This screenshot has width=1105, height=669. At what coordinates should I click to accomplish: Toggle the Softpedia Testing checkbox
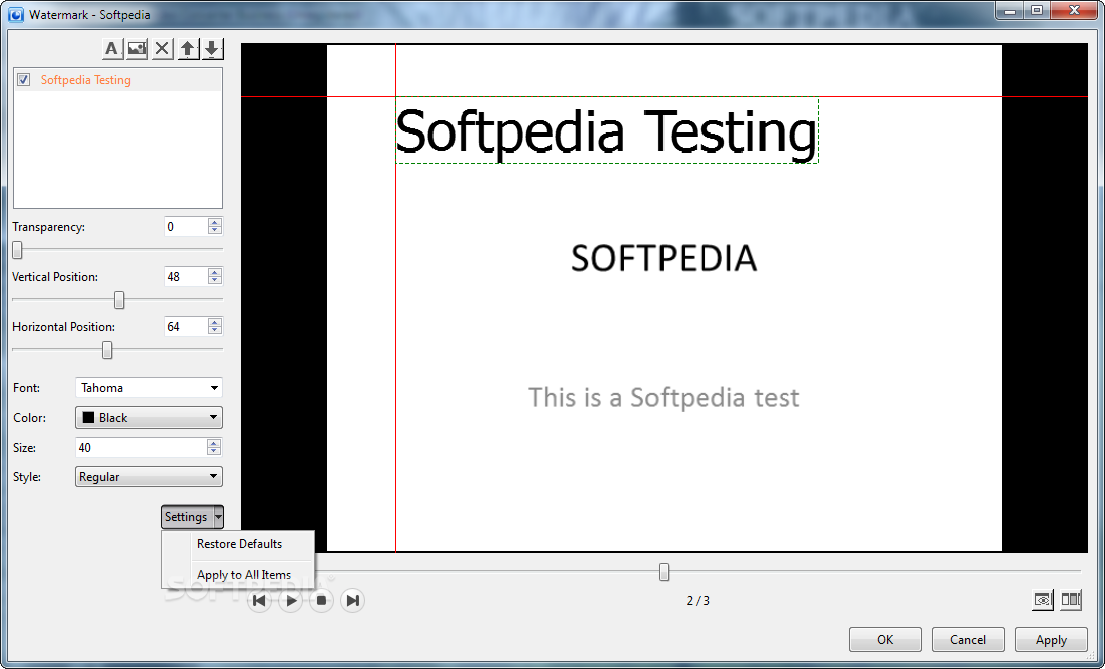[24, 80]
